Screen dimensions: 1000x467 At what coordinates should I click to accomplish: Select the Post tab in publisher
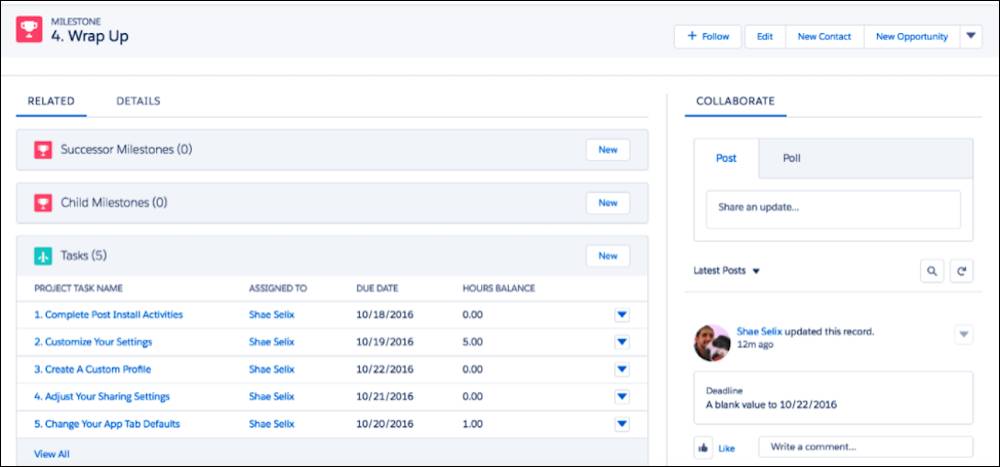click(726, 158)
